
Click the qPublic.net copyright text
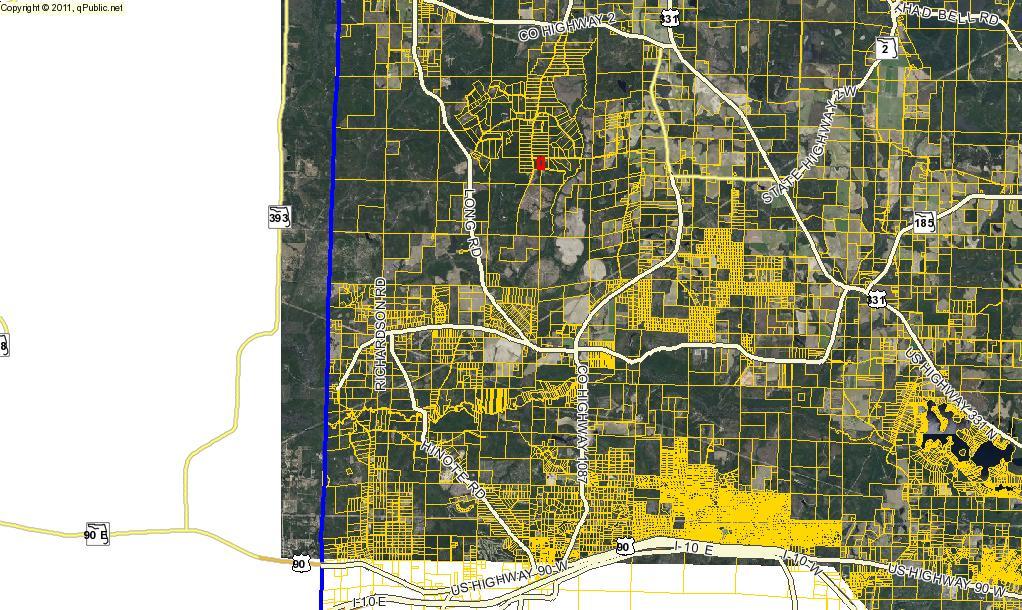[62, 7]
